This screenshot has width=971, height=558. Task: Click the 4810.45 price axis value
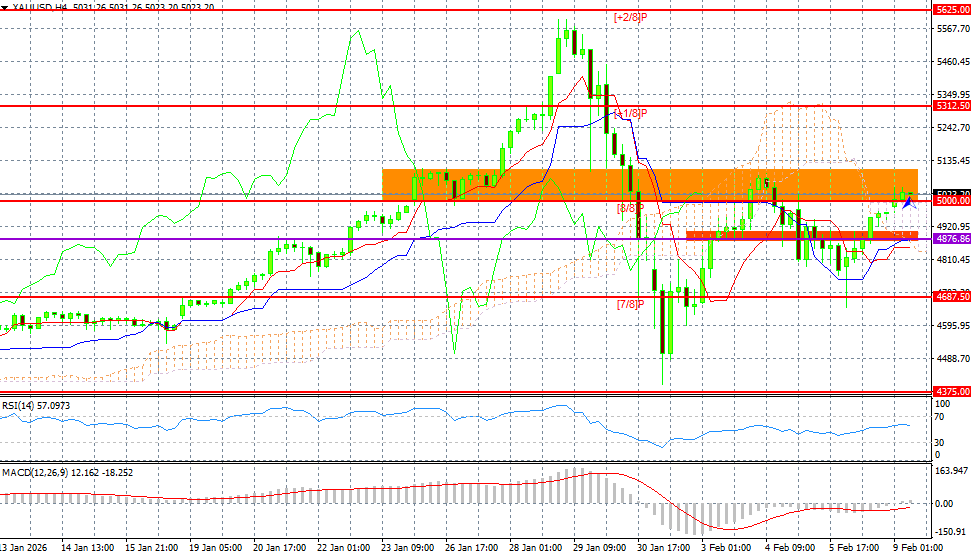point(953,259)
